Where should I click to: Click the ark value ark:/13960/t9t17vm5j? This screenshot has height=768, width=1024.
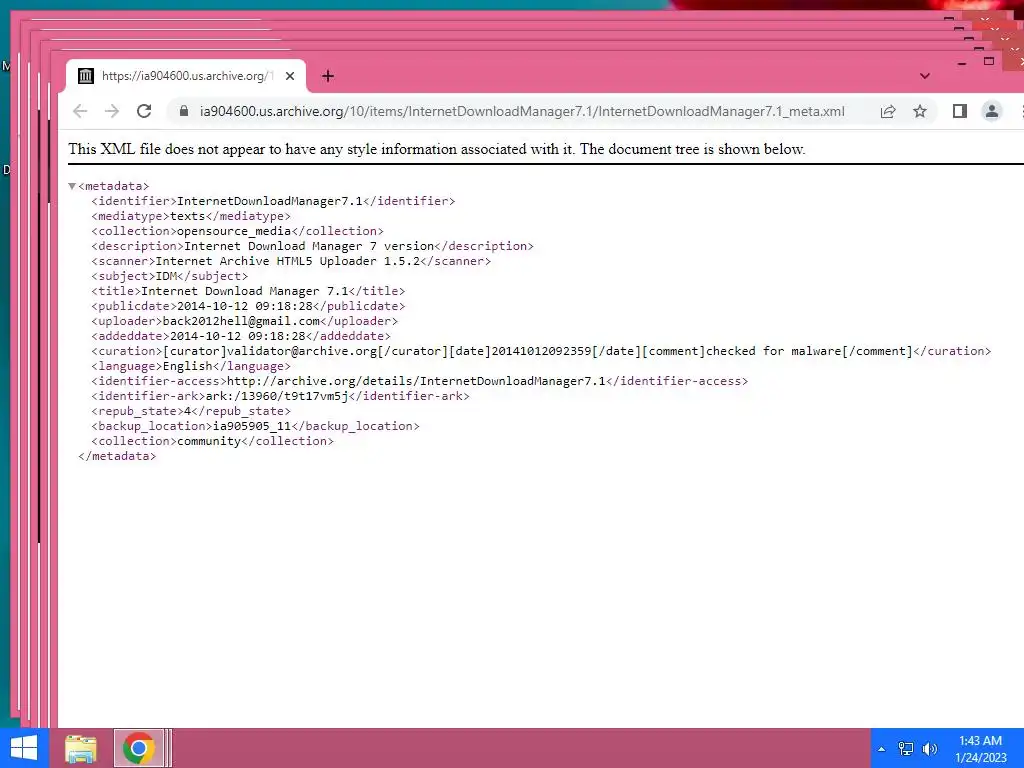277,396
